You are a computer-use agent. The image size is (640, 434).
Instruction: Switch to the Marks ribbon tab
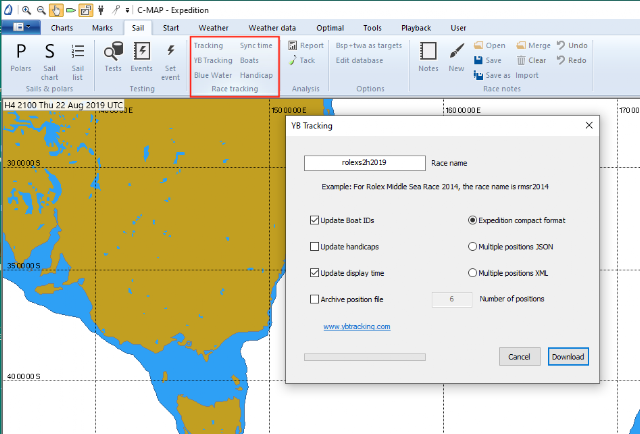102,28
